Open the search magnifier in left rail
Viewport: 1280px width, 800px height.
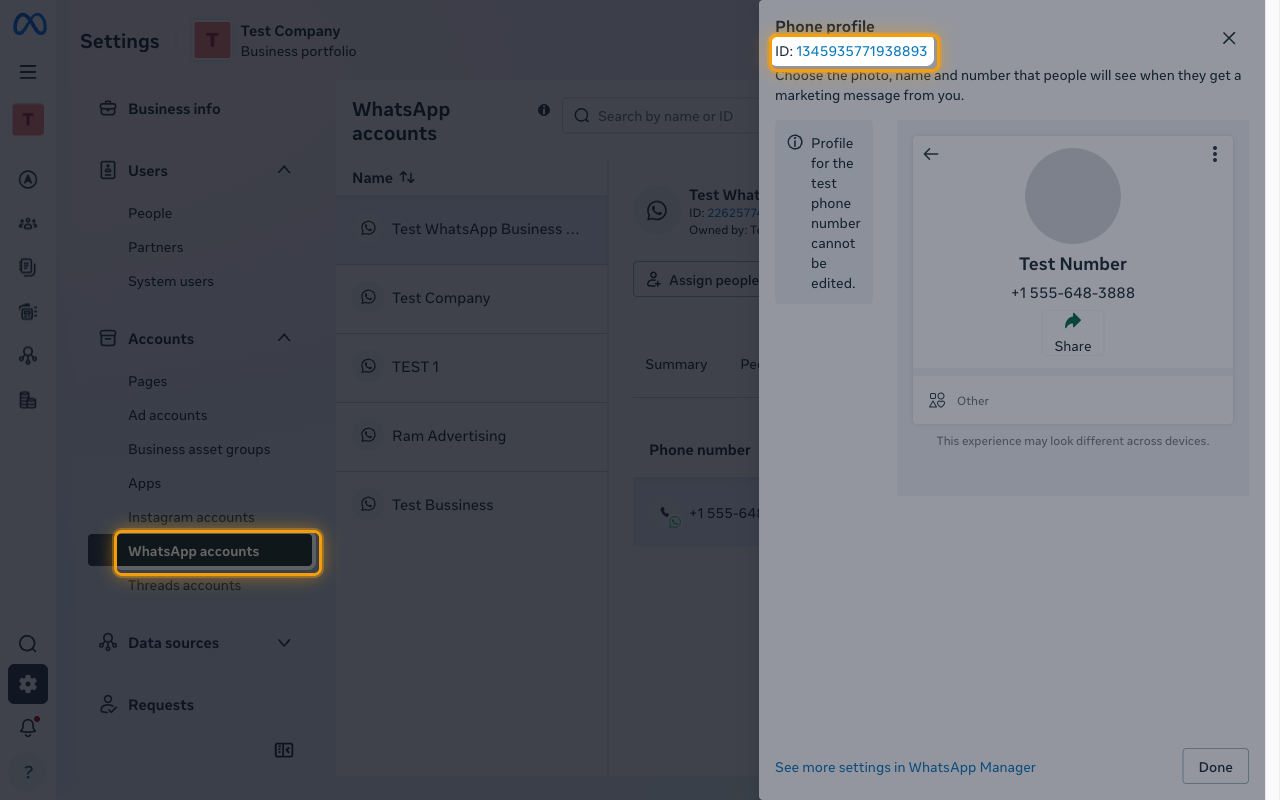pos(28,644)
